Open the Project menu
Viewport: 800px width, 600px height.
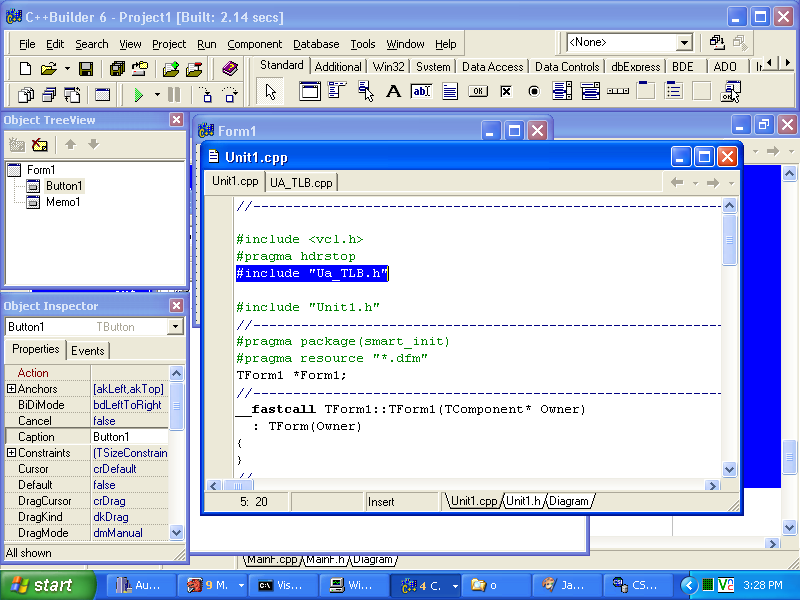[x=169, y=44]
